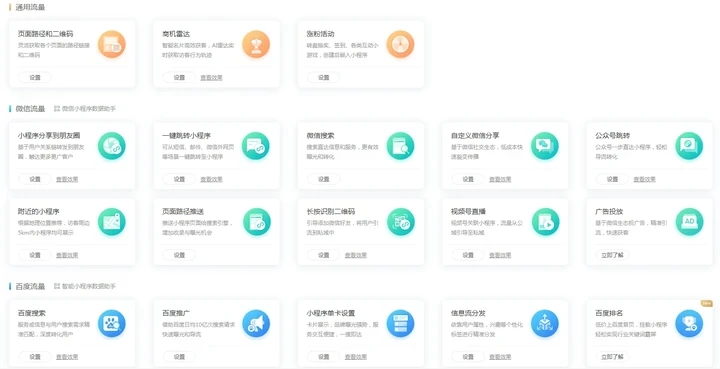Click 设置 under 小程序分享到朋友圈
This screenshot has width=720, height=369.
(x=35, y=179)
